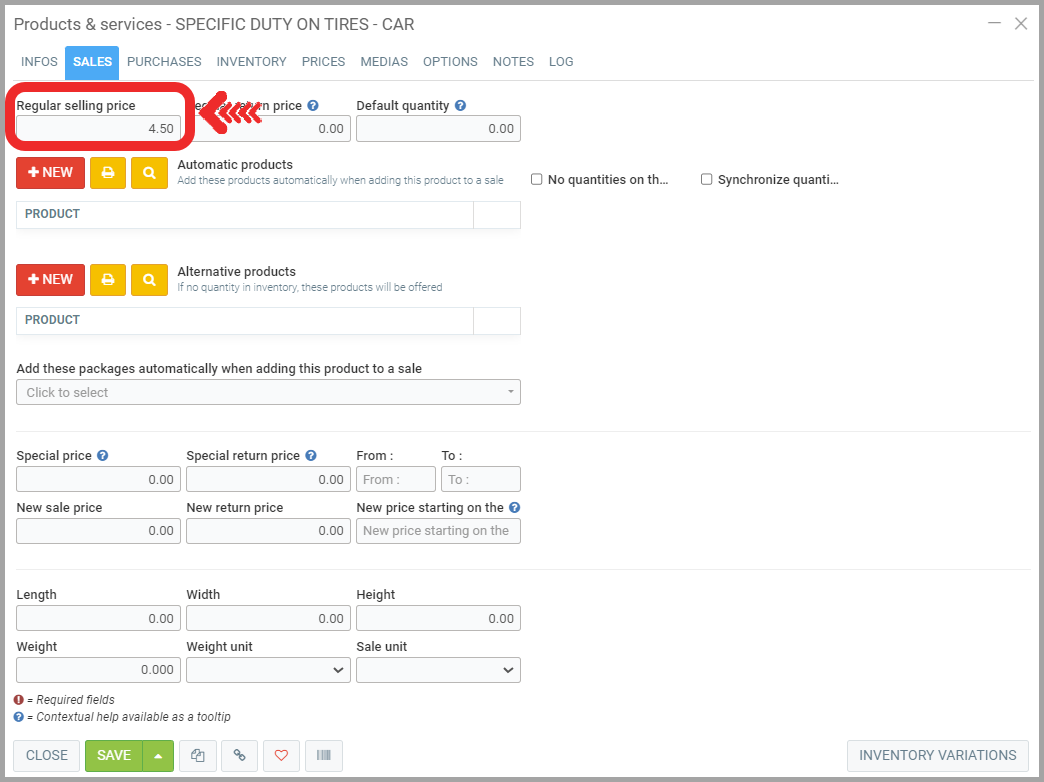This screenshot has width=1044, height=782.
Task: Click the Regular selling price field
Action: (x=98, y=128)
